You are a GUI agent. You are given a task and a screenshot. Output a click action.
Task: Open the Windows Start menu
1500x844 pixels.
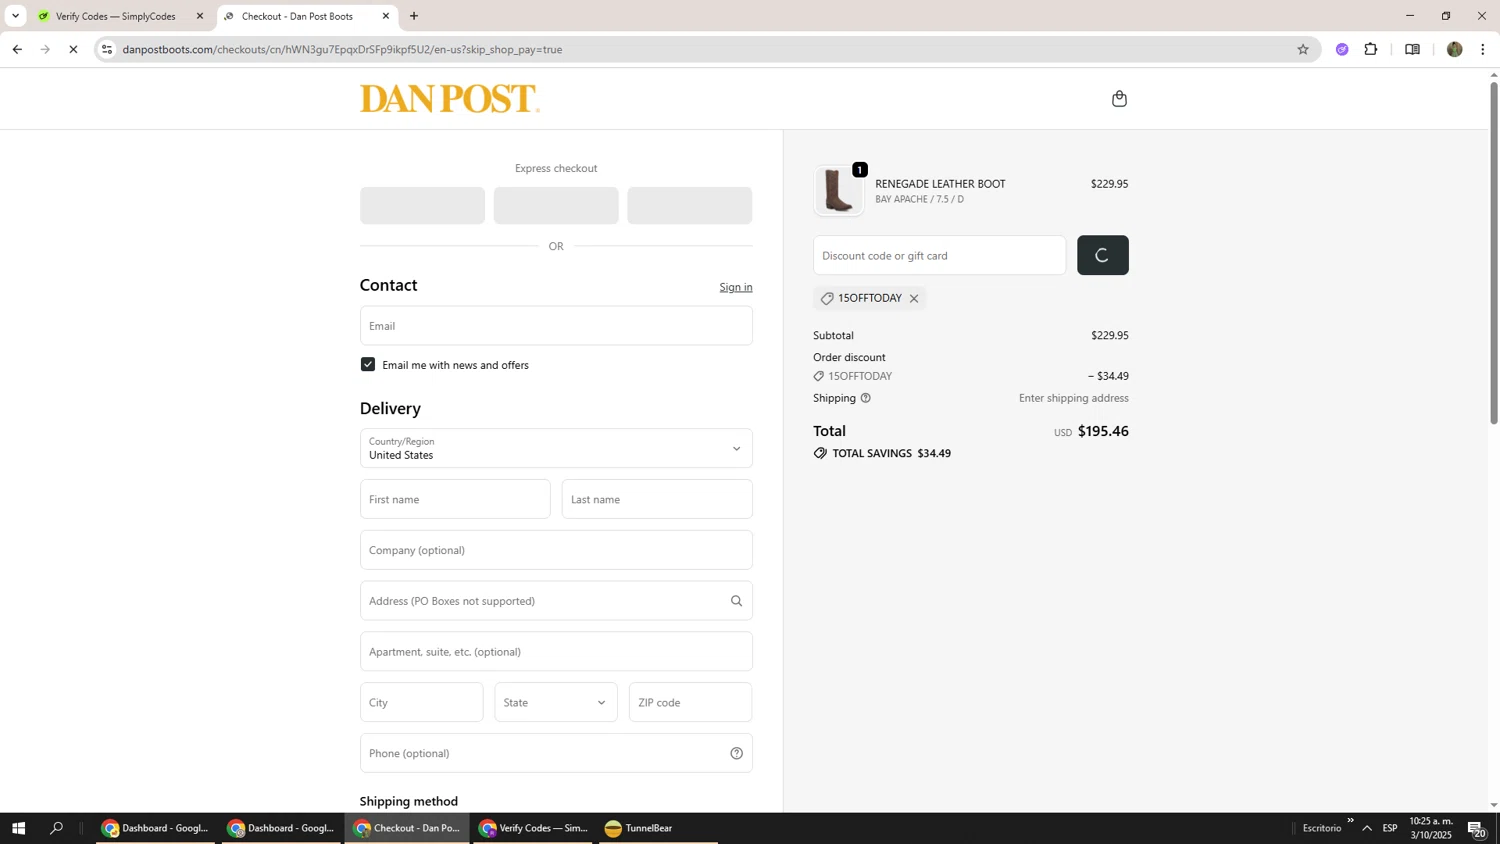pyautogui.click(x=17, y=828)
